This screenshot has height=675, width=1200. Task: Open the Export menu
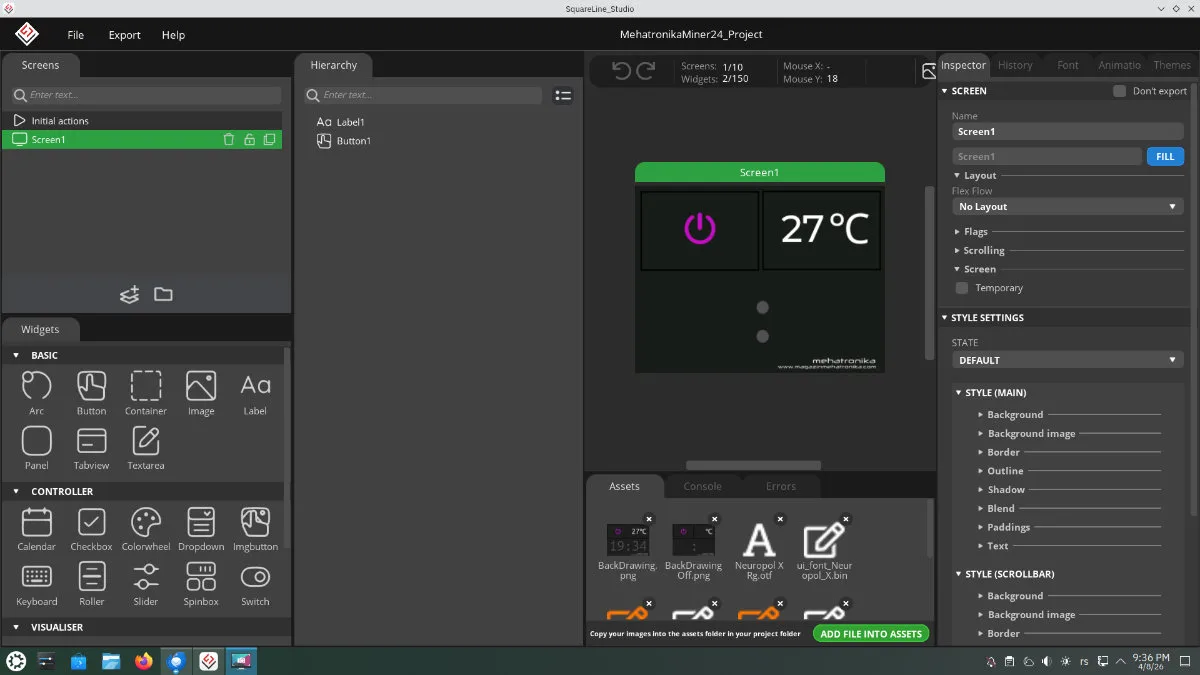(x=125, y=35)
